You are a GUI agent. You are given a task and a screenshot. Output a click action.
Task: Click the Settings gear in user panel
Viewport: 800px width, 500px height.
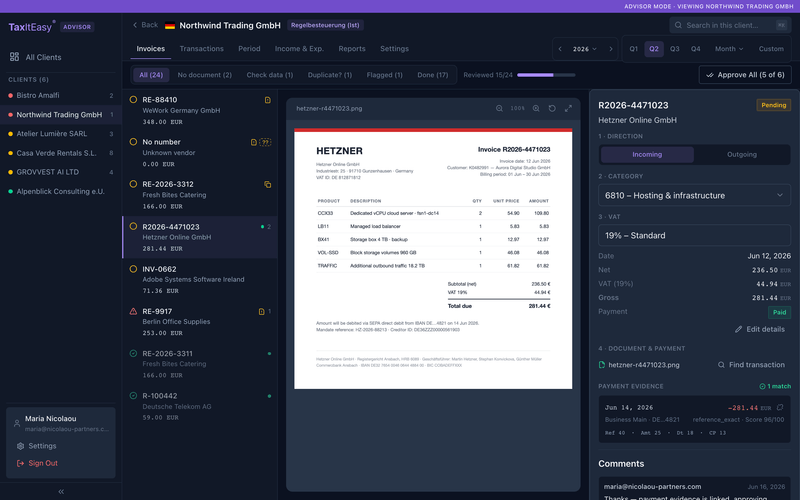(x=20, y=446)
